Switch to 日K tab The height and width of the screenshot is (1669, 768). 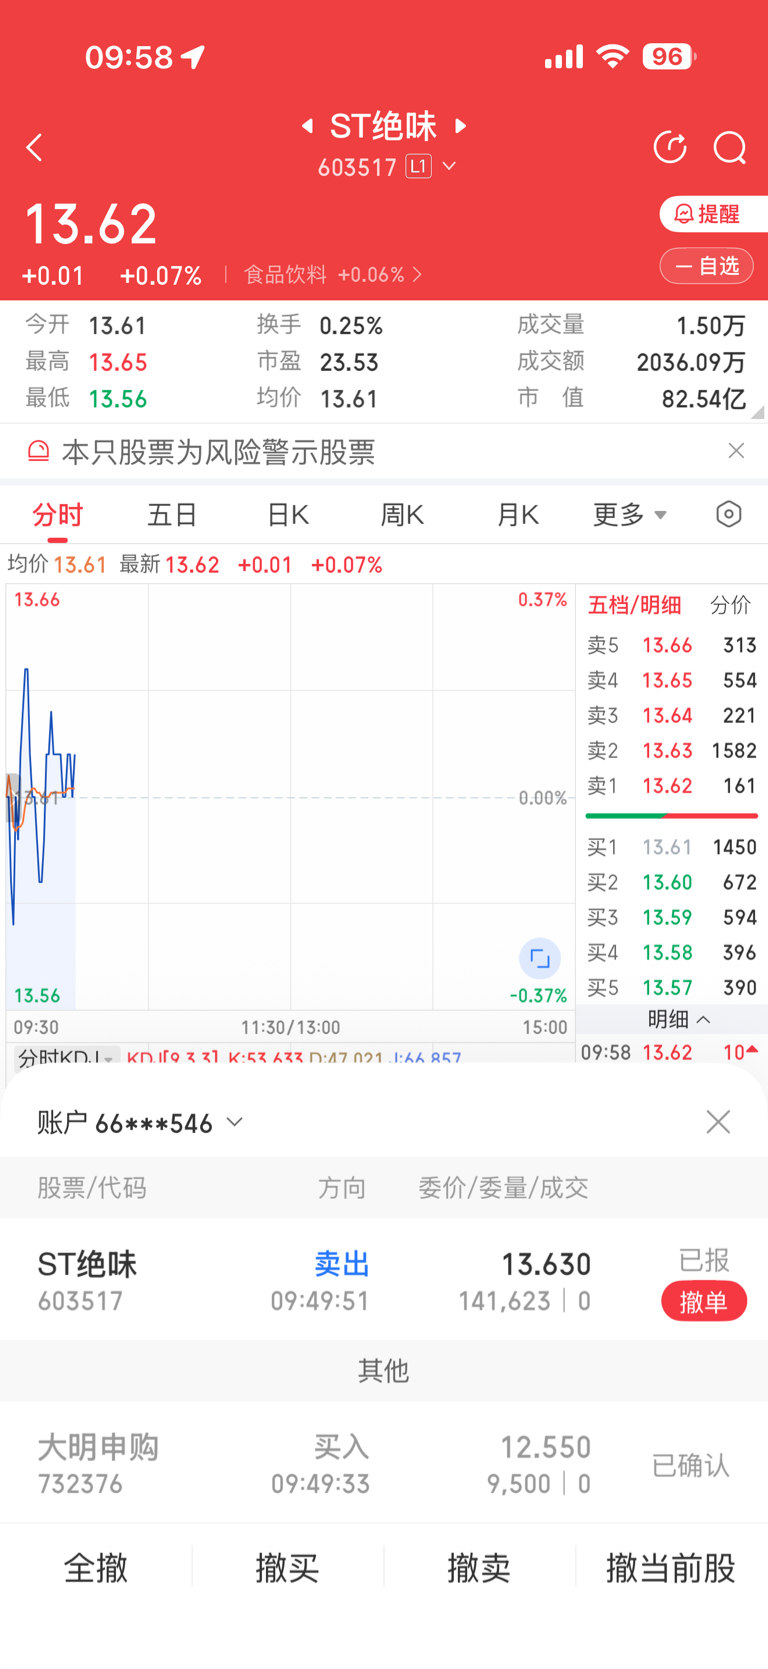pos(288,514)
